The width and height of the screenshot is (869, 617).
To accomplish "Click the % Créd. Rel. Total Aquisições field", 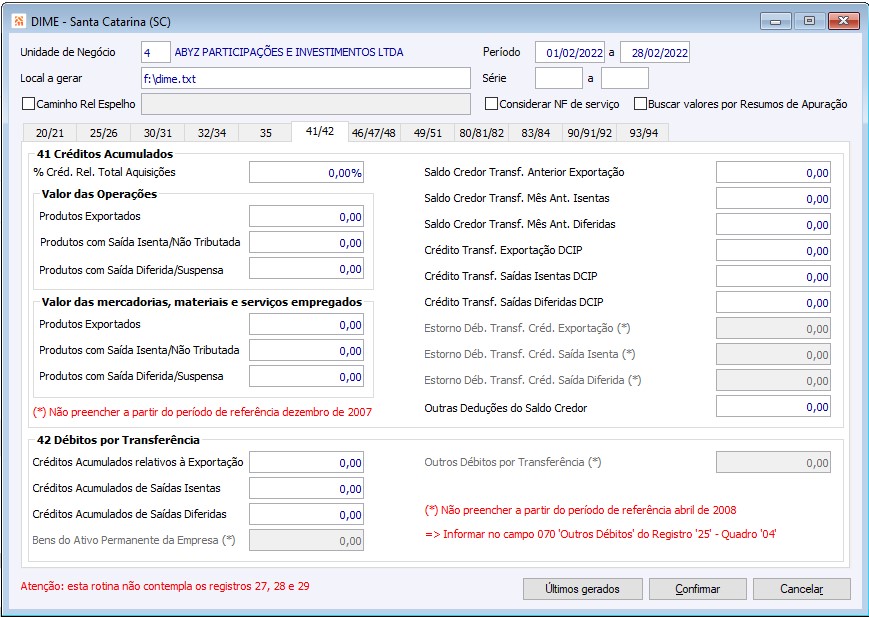I will [306, 172].
